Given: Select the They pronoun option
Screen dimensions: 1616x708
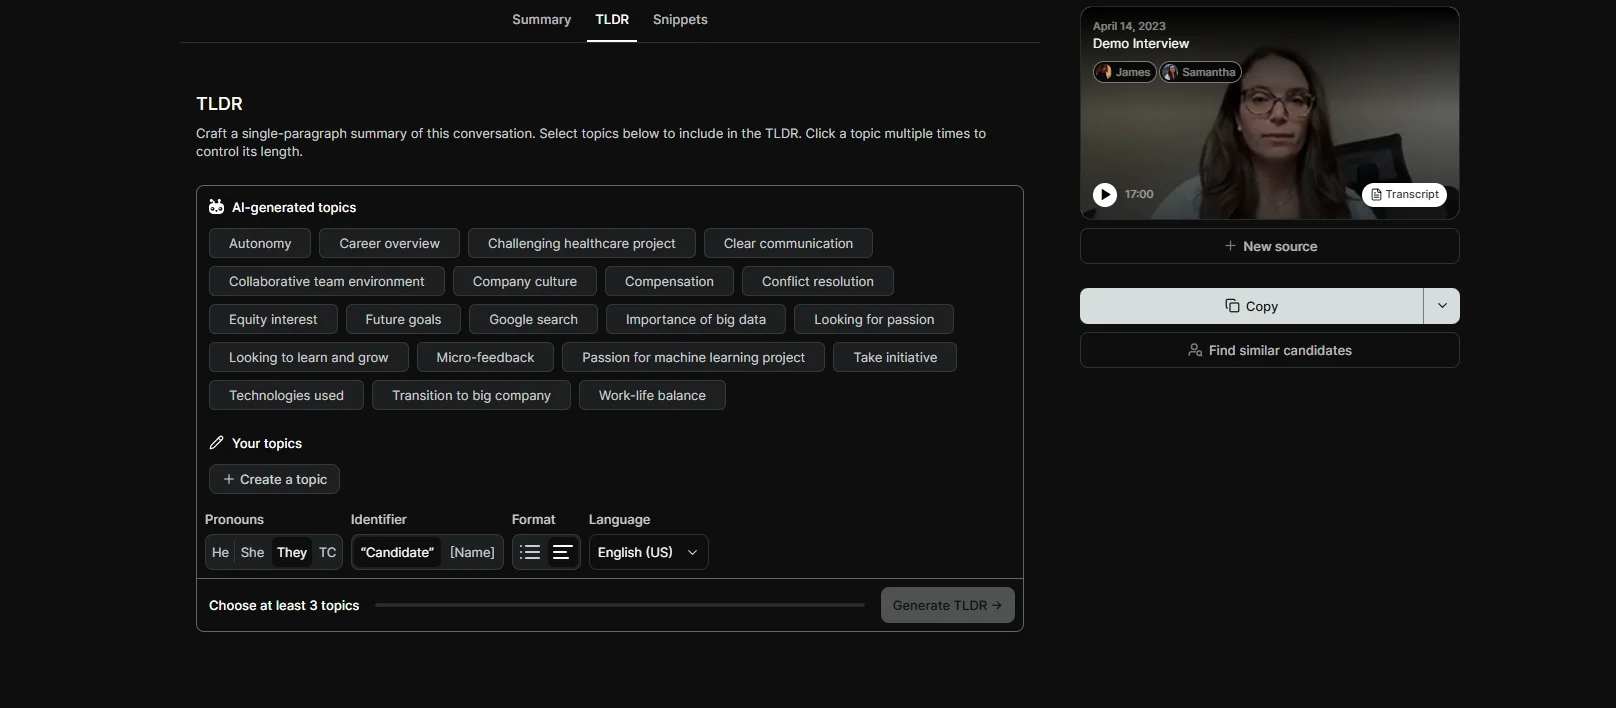Looking at the screenshot, I should (x=292, y=552).
